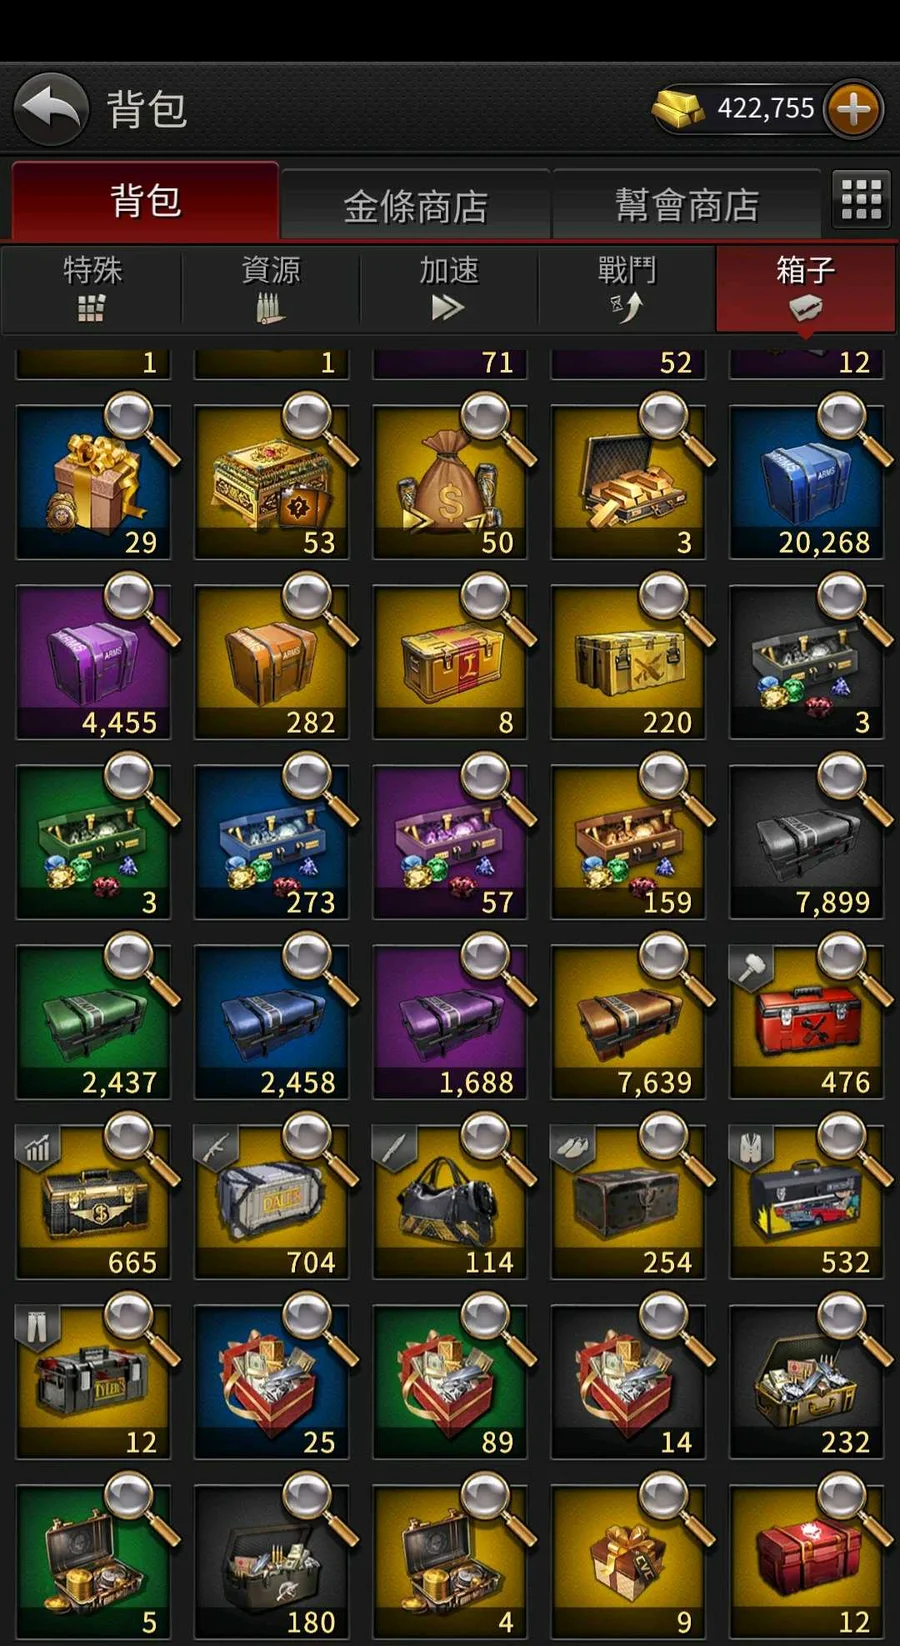Select the red medical crate with 12
Screen dimensions: 900x1646
tap(806, 1561)
